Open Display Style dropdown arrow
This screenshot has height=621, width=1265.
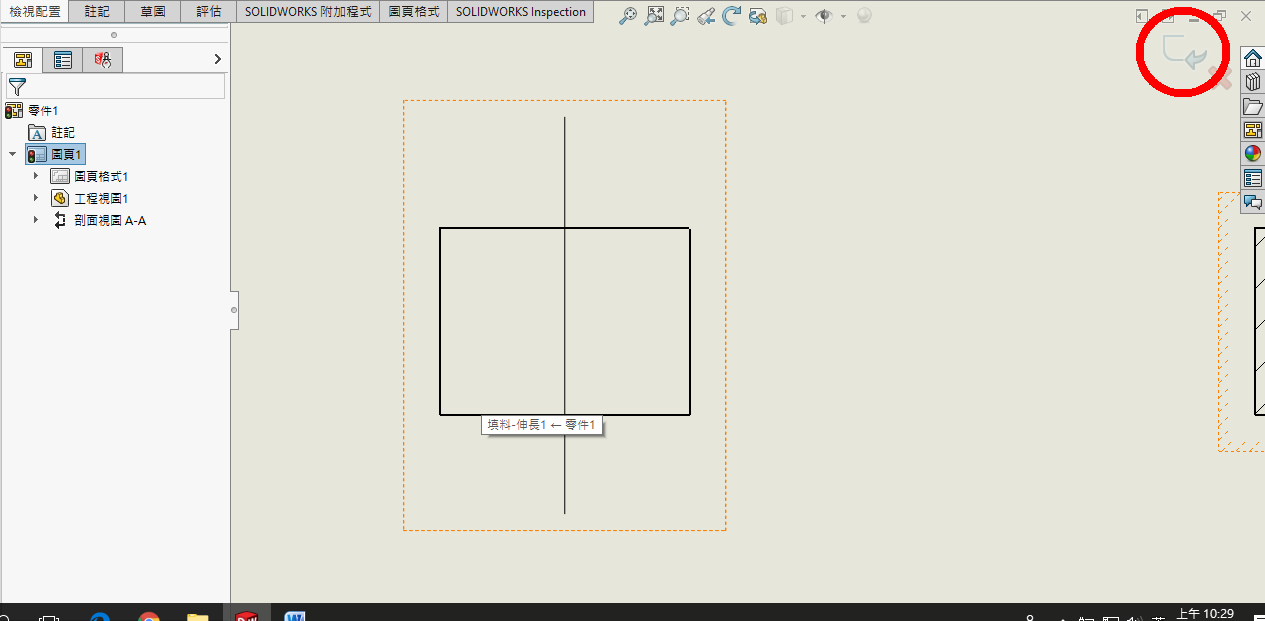click(x=803, y=17)
